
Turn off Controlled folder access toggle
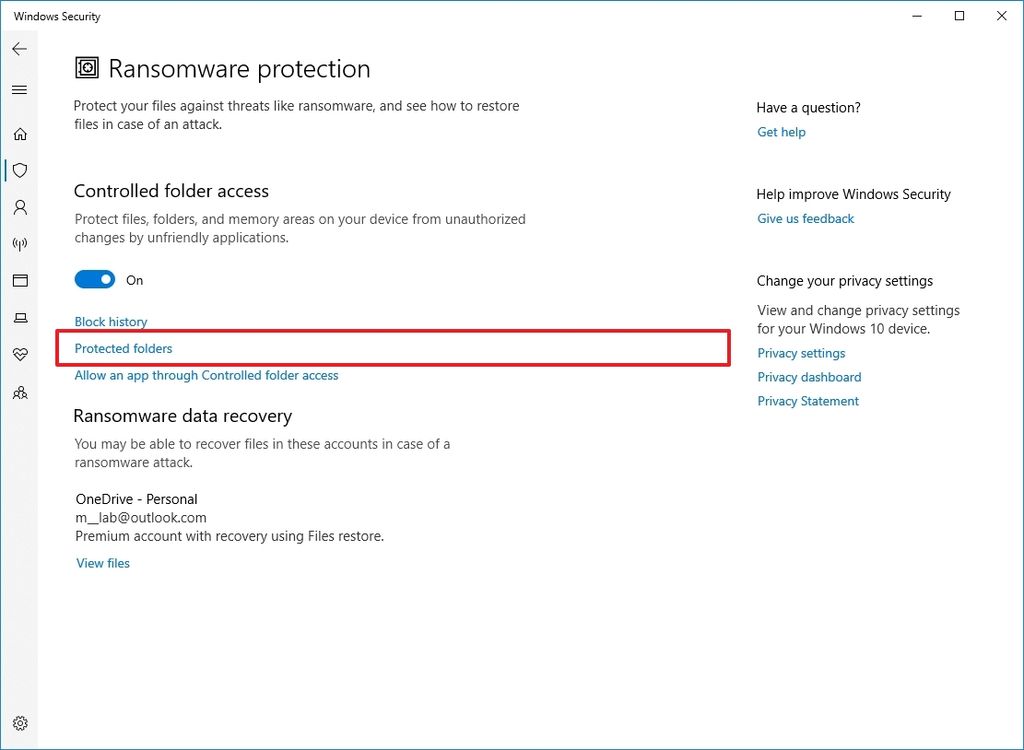click(95, 279)
